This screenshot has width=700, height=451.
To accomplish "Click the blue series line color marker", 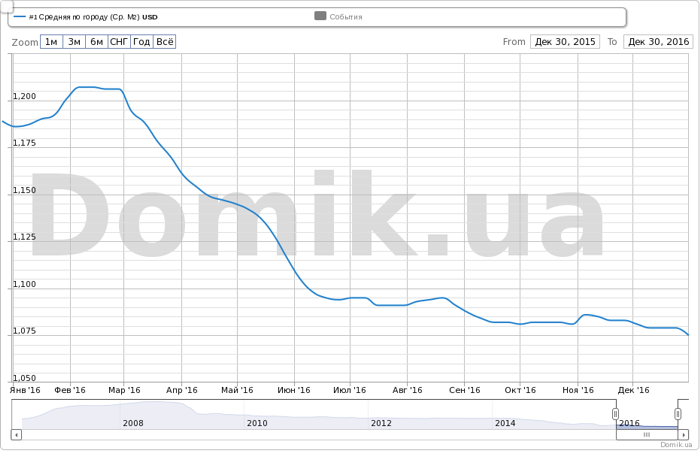I will [20, 17].
